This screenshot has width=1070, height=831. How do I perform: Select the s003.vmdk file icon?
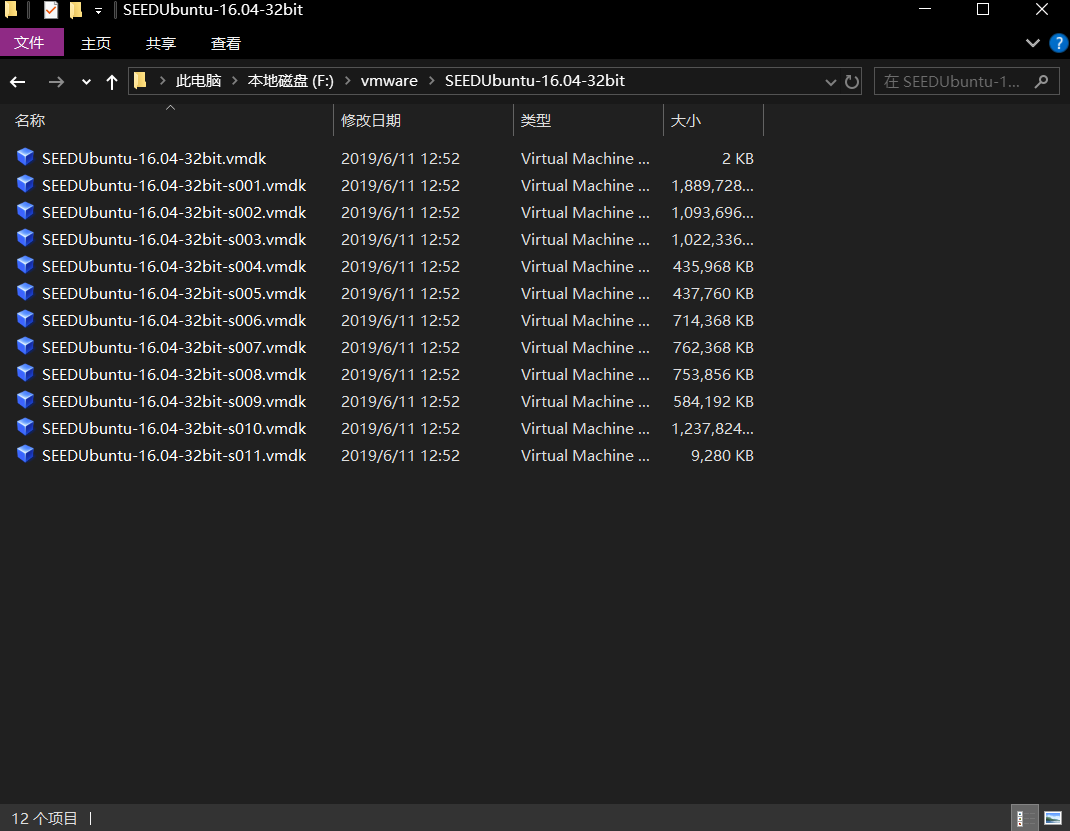point(25,239)
